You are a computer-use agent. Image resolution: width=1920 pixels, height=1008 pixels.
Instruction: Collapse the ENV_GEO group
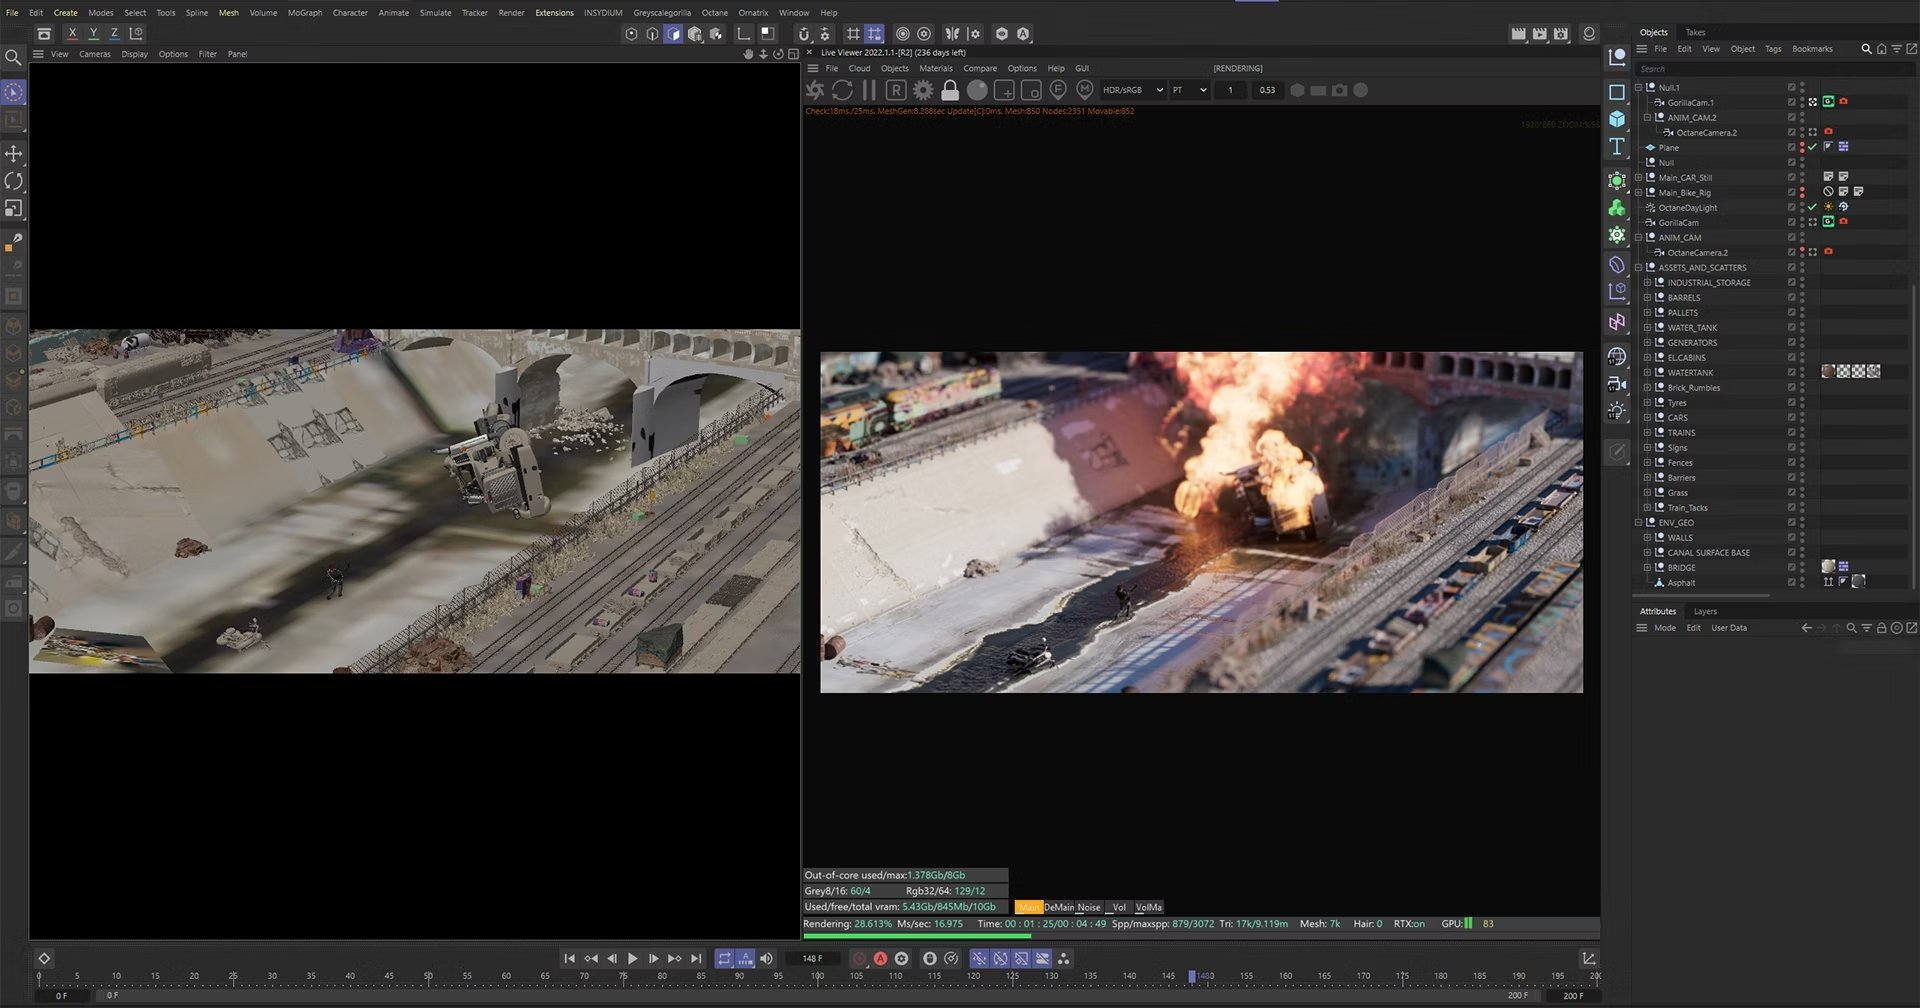1638,522
